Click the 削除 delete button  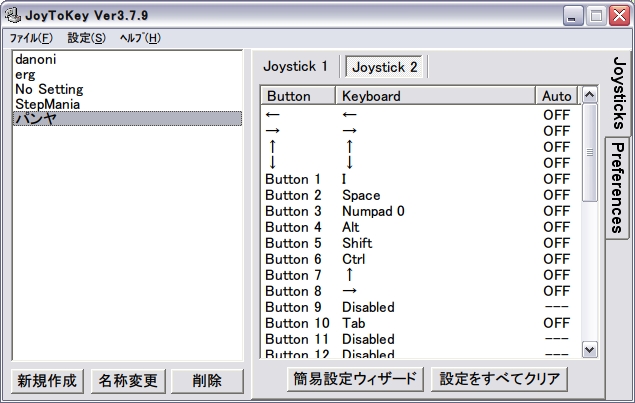click(208, 381)
